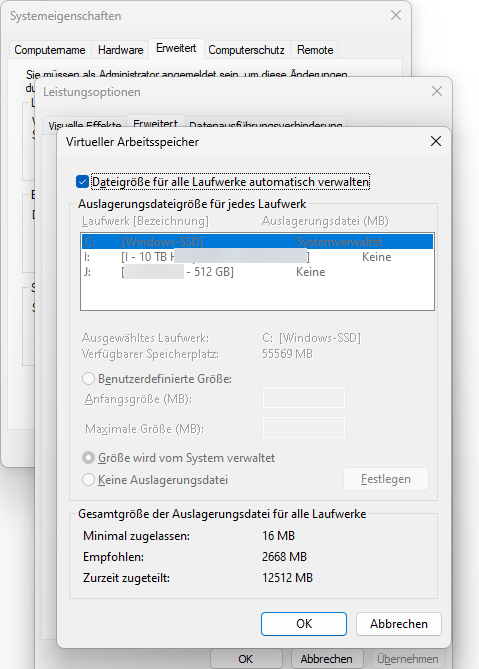Click Abbrechen in the Leistungsoptionen window
The height and width of the screenshot is (669, 479).
click(x=326, y=659)
